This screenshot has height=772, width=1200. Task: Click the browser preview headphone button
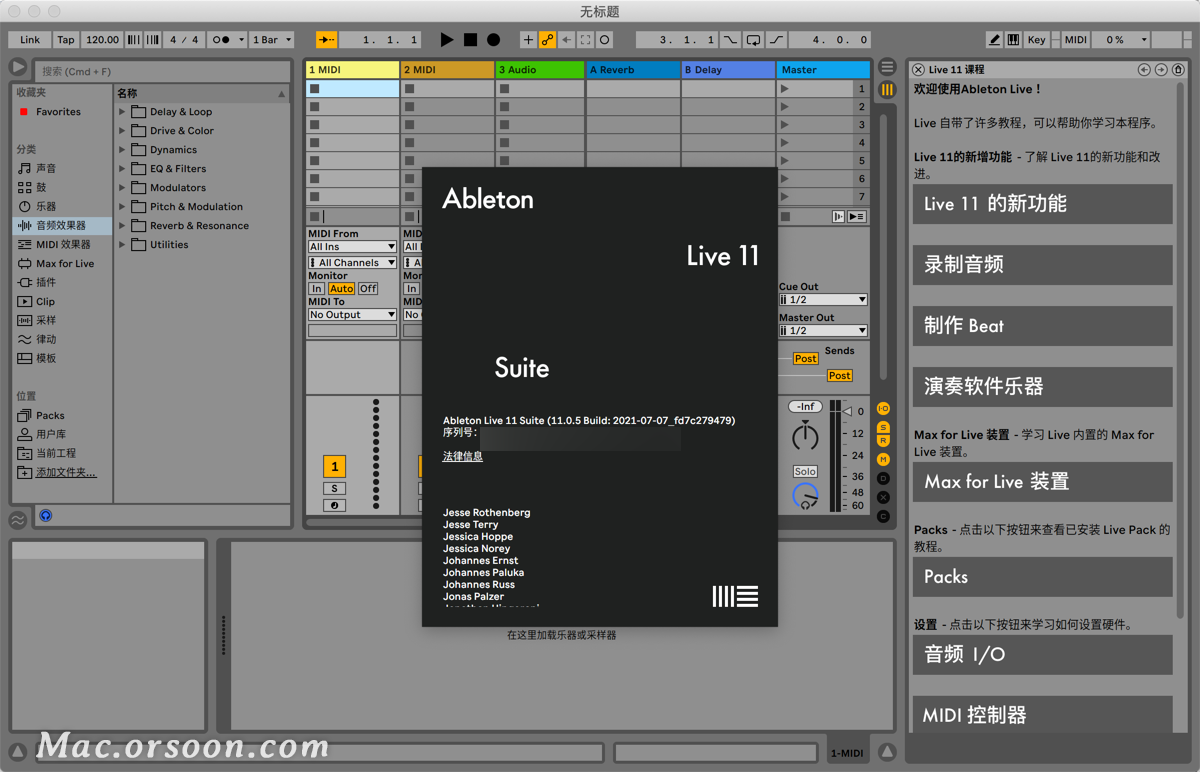pyautogui.click(x=46, y=516)
